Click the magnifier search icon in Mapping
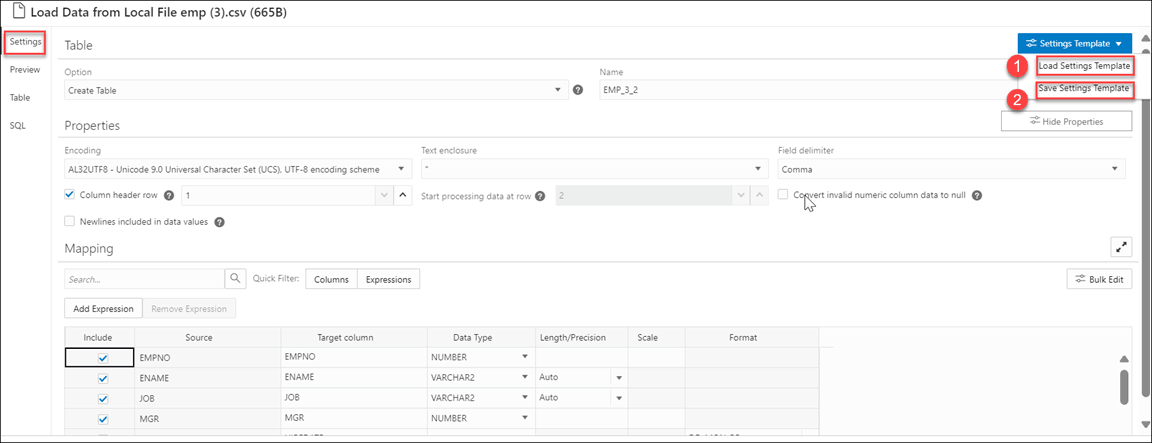 (236, 279)
